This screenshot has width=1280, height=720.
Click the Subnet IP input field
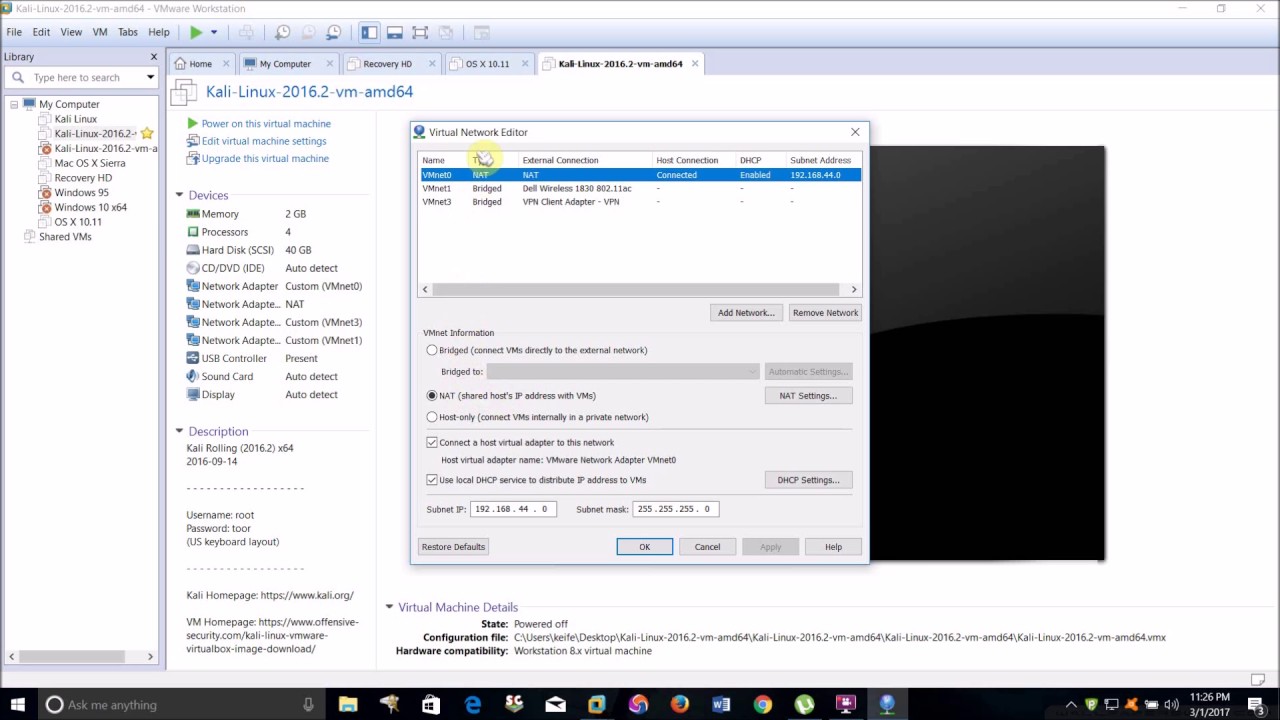(x=513, y=509)
